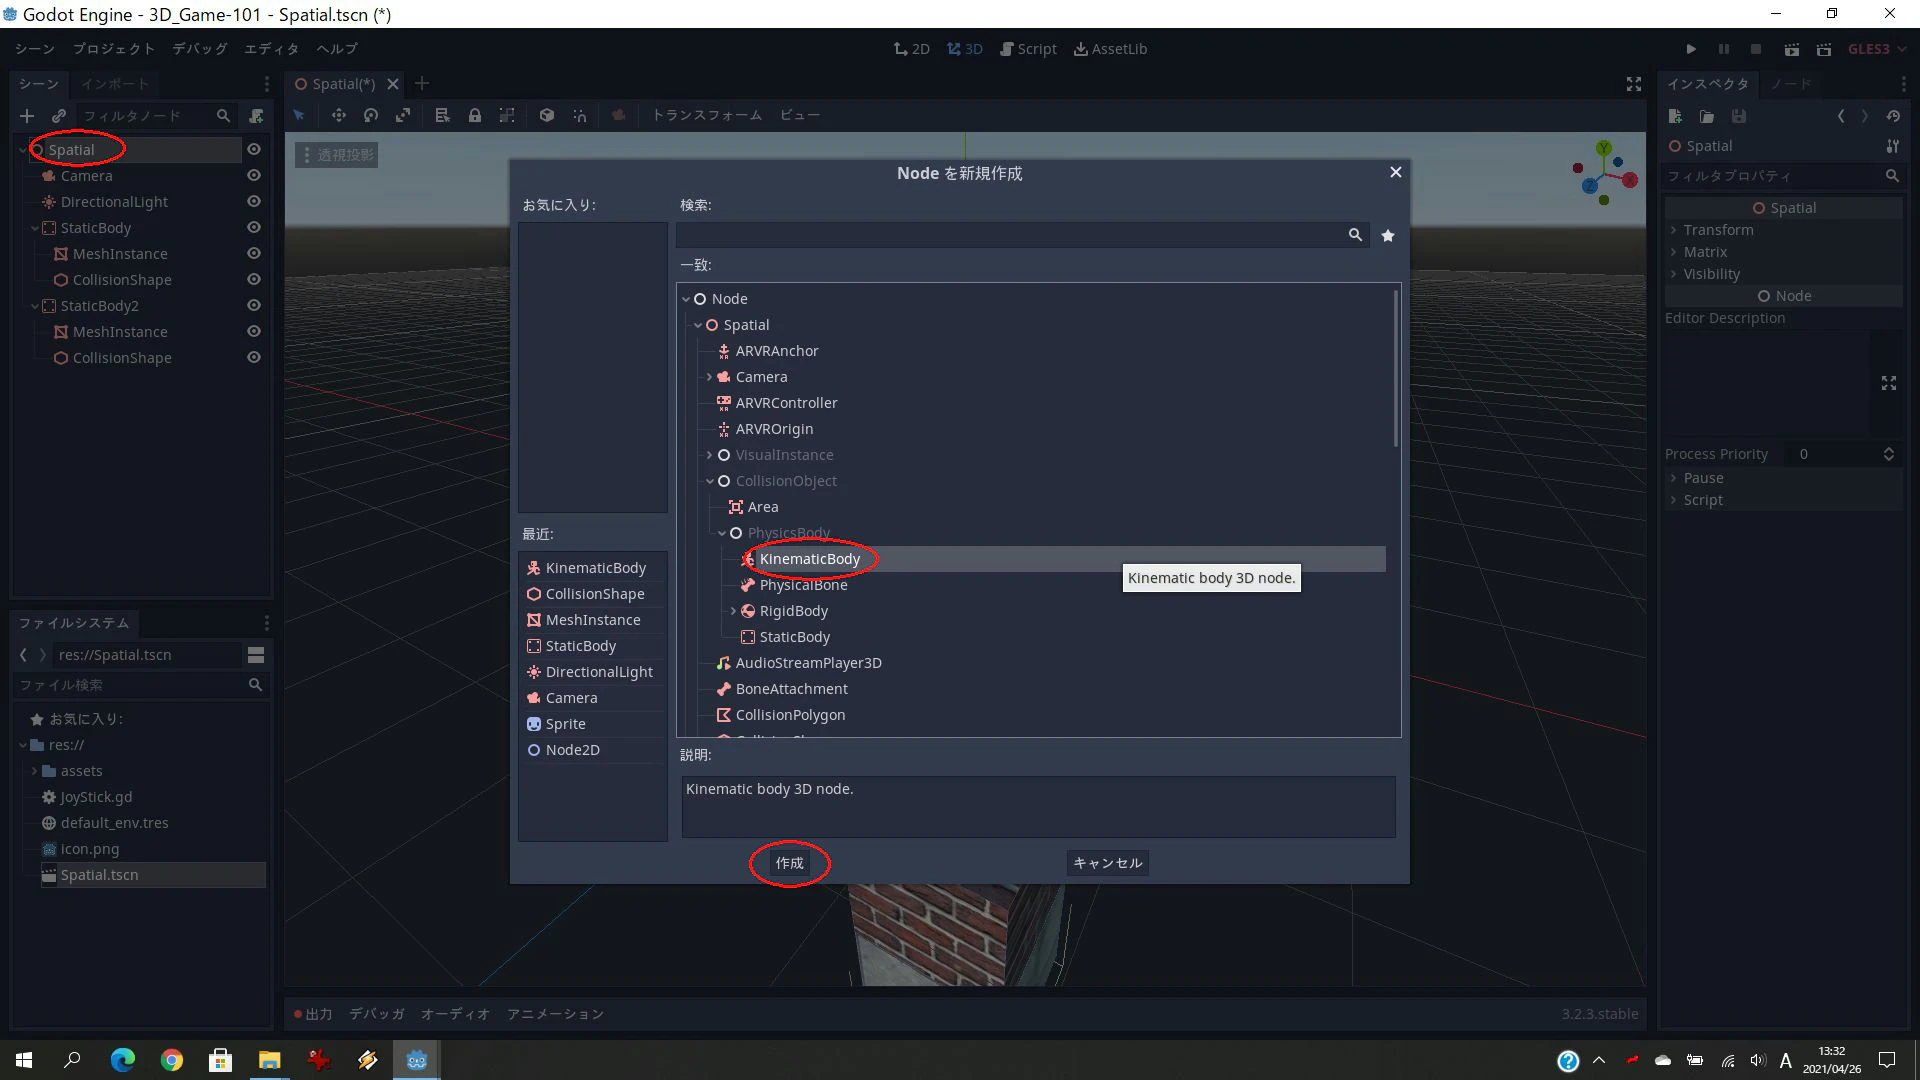Screen dimensions: 1920x1080
Task: Click the add child node plus icon
Action: coord(27,116)
